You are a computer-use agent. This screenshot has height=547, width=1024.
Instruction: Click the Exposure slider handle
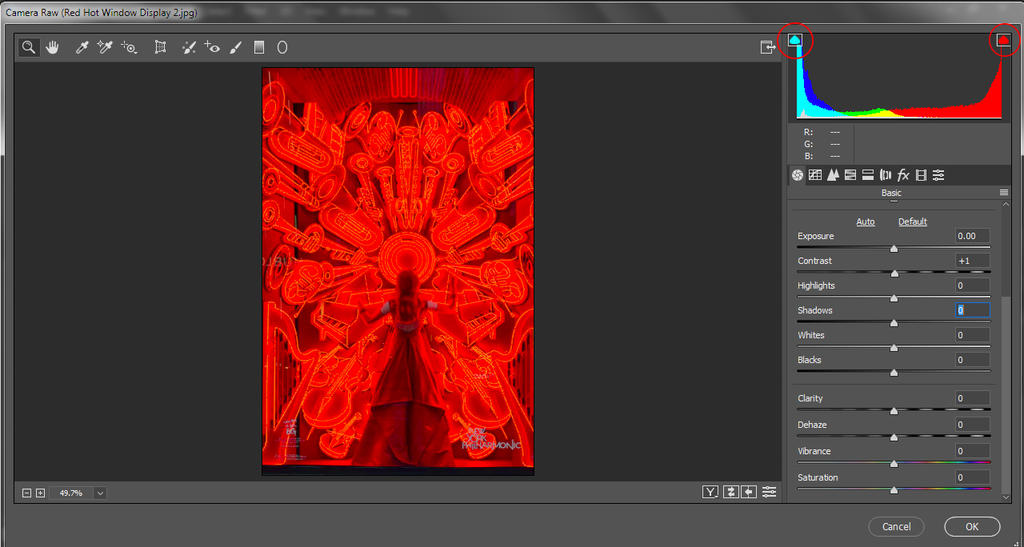click(894, 248)
